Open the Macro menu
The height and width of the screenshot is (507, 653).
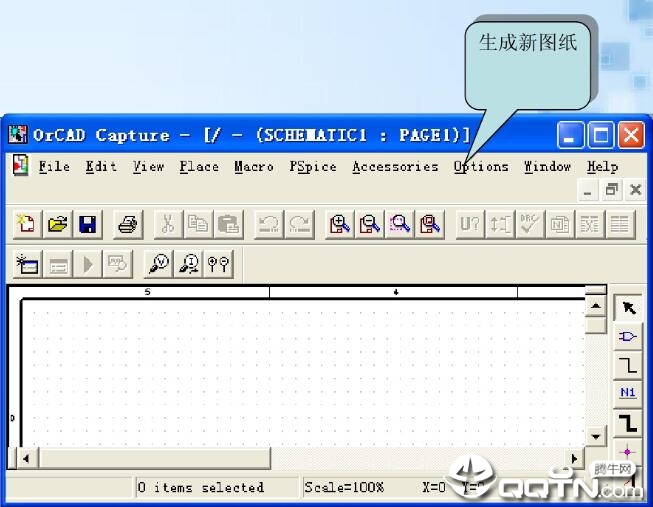coord(254,167)
